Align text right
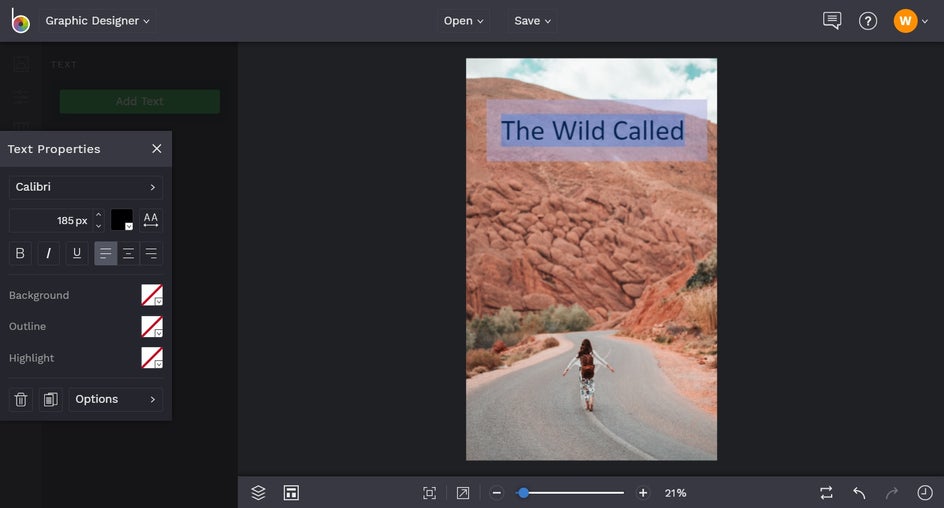This screenshot has height=508, width=944. (151, 253)
